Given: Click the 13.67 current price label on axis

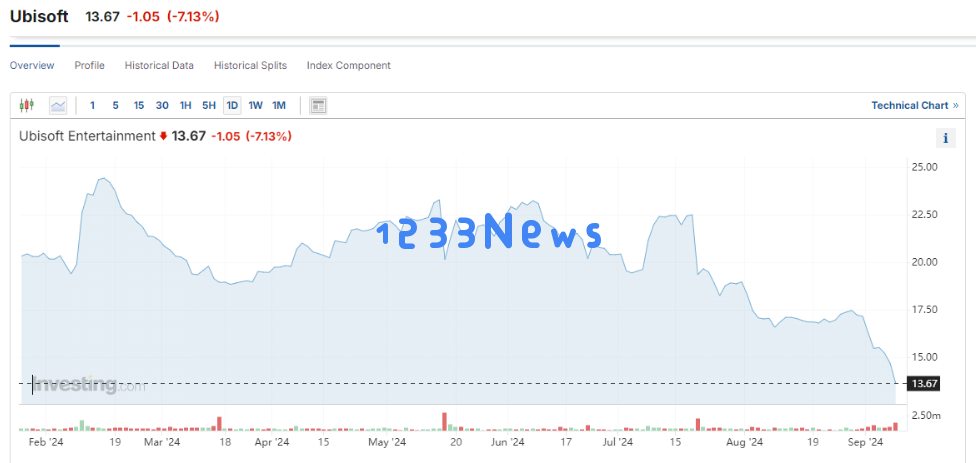Looking at the screenshot, I should [x=924, y=383].
